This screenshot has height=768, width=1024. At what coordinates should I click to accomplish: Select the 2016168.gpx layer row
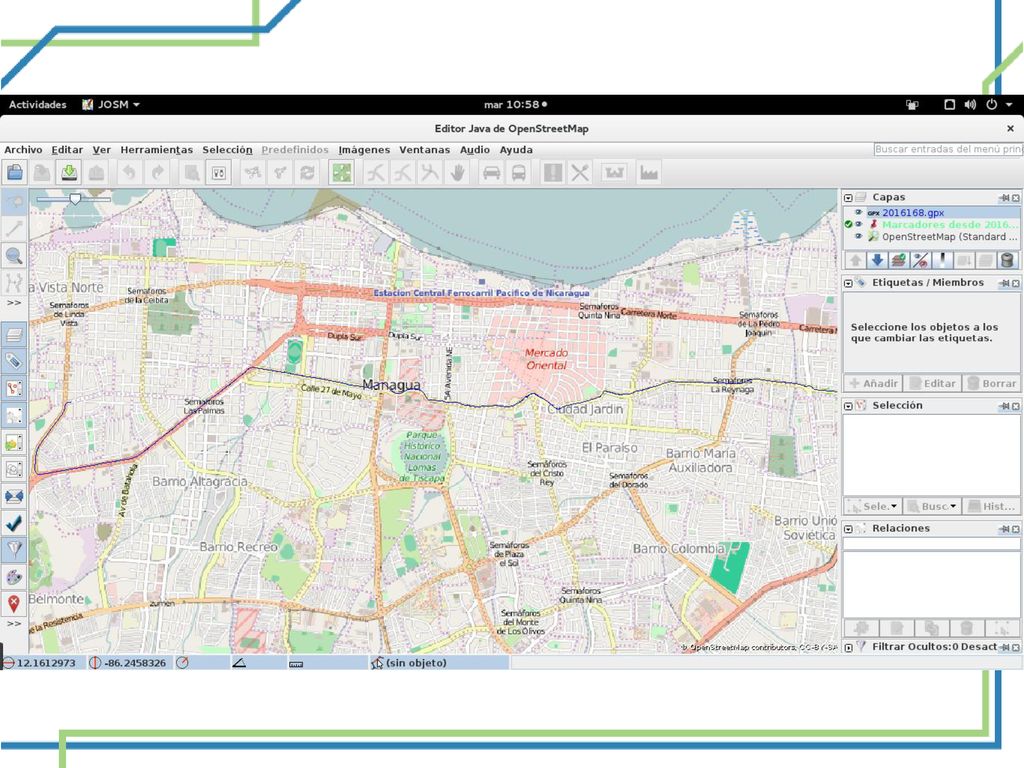[932, 212]
